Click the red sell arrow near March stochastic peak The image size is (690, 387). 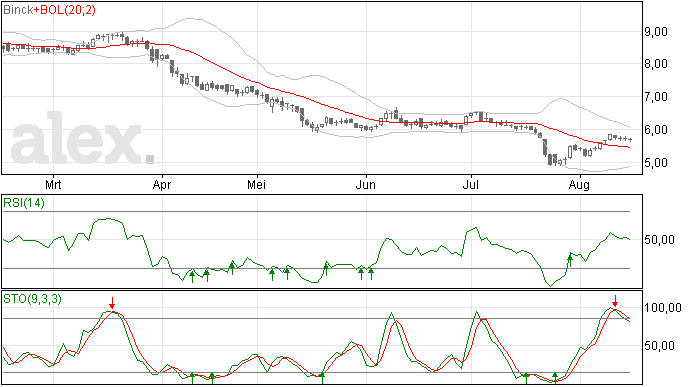(112, 303)
